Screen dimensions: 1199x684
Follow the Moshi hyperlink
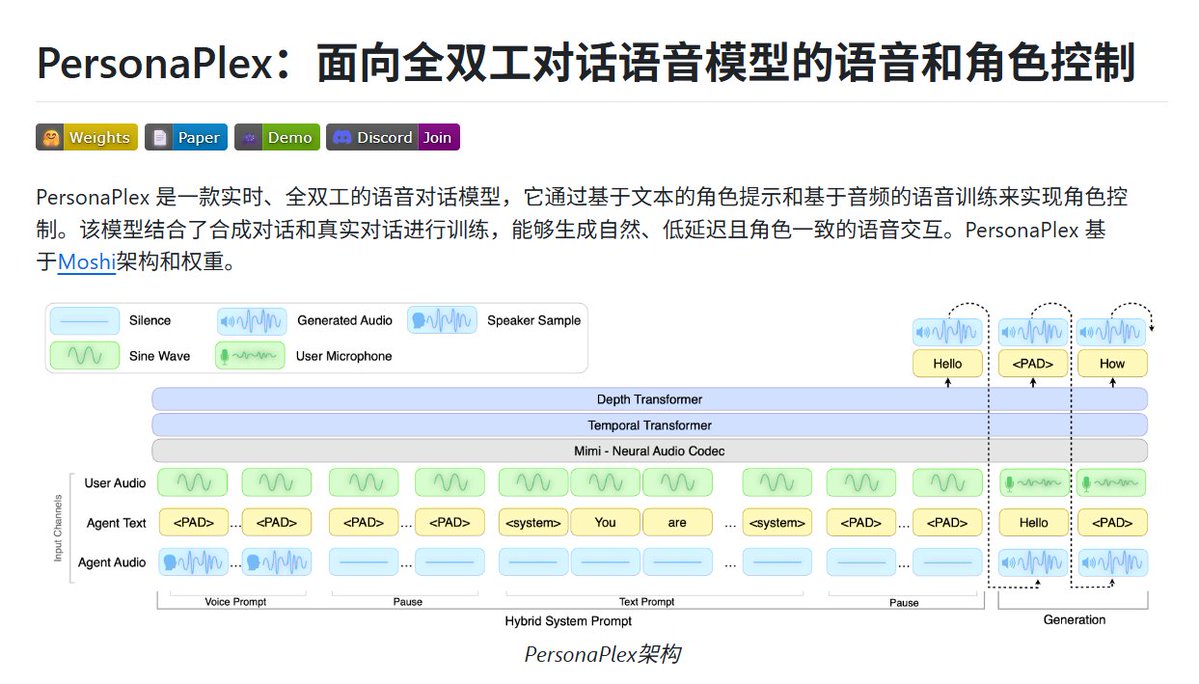coord(86,262)
